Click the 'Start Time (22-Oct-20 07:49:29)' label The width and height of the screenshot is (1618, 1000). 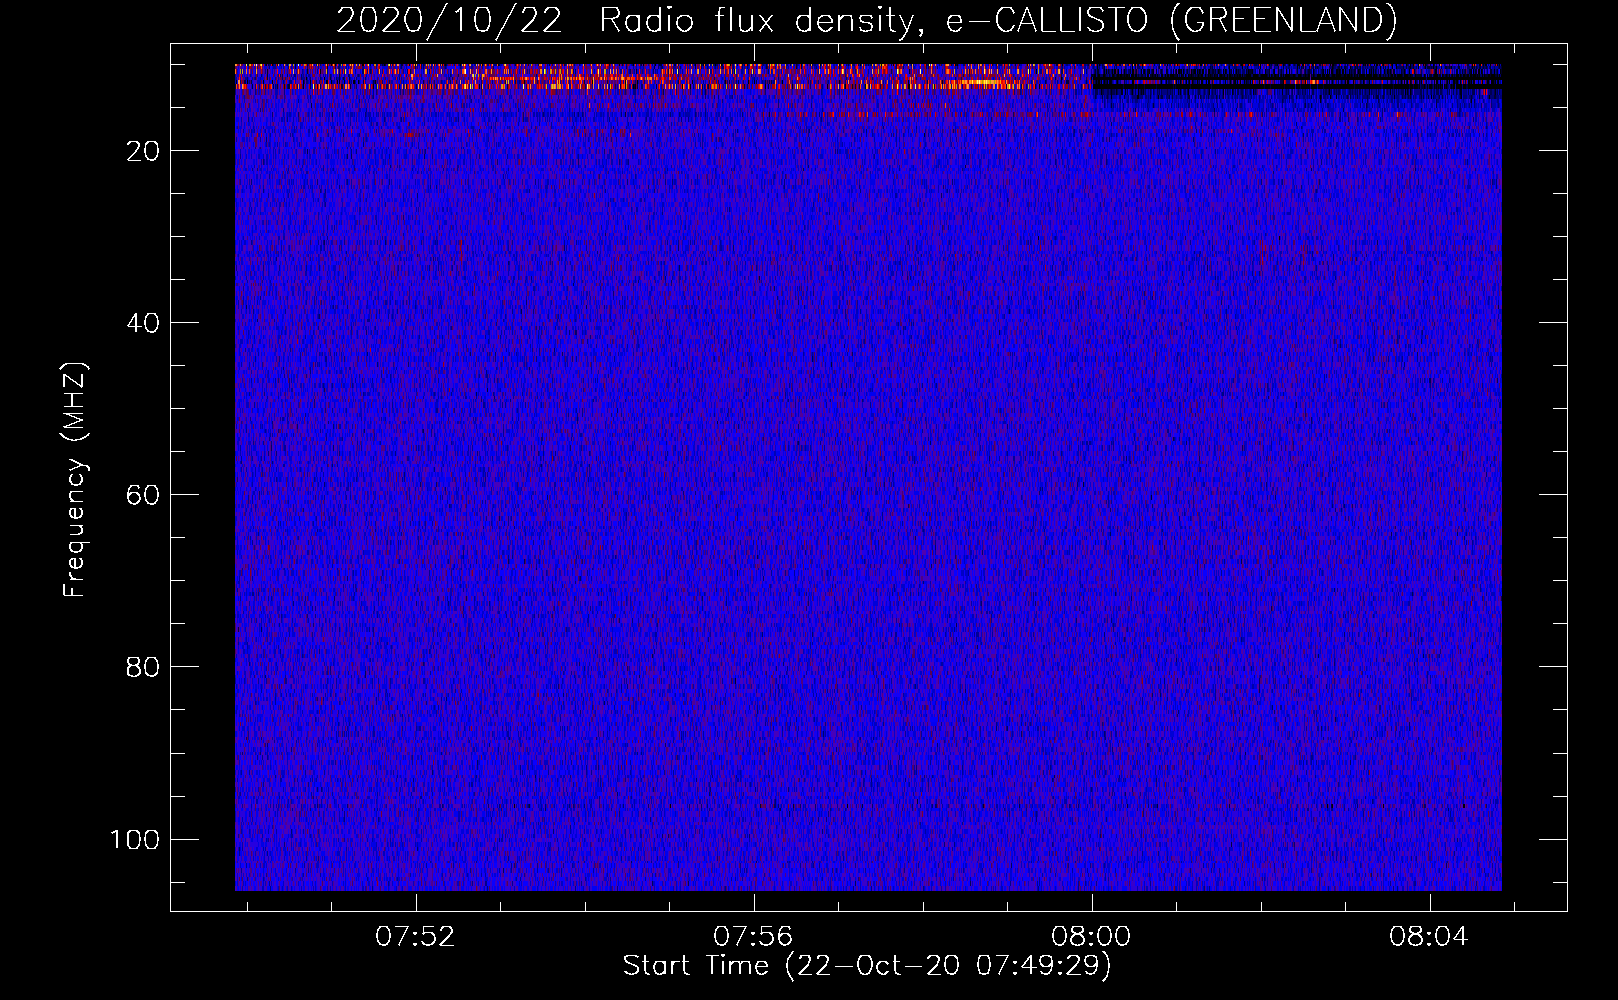867,966
